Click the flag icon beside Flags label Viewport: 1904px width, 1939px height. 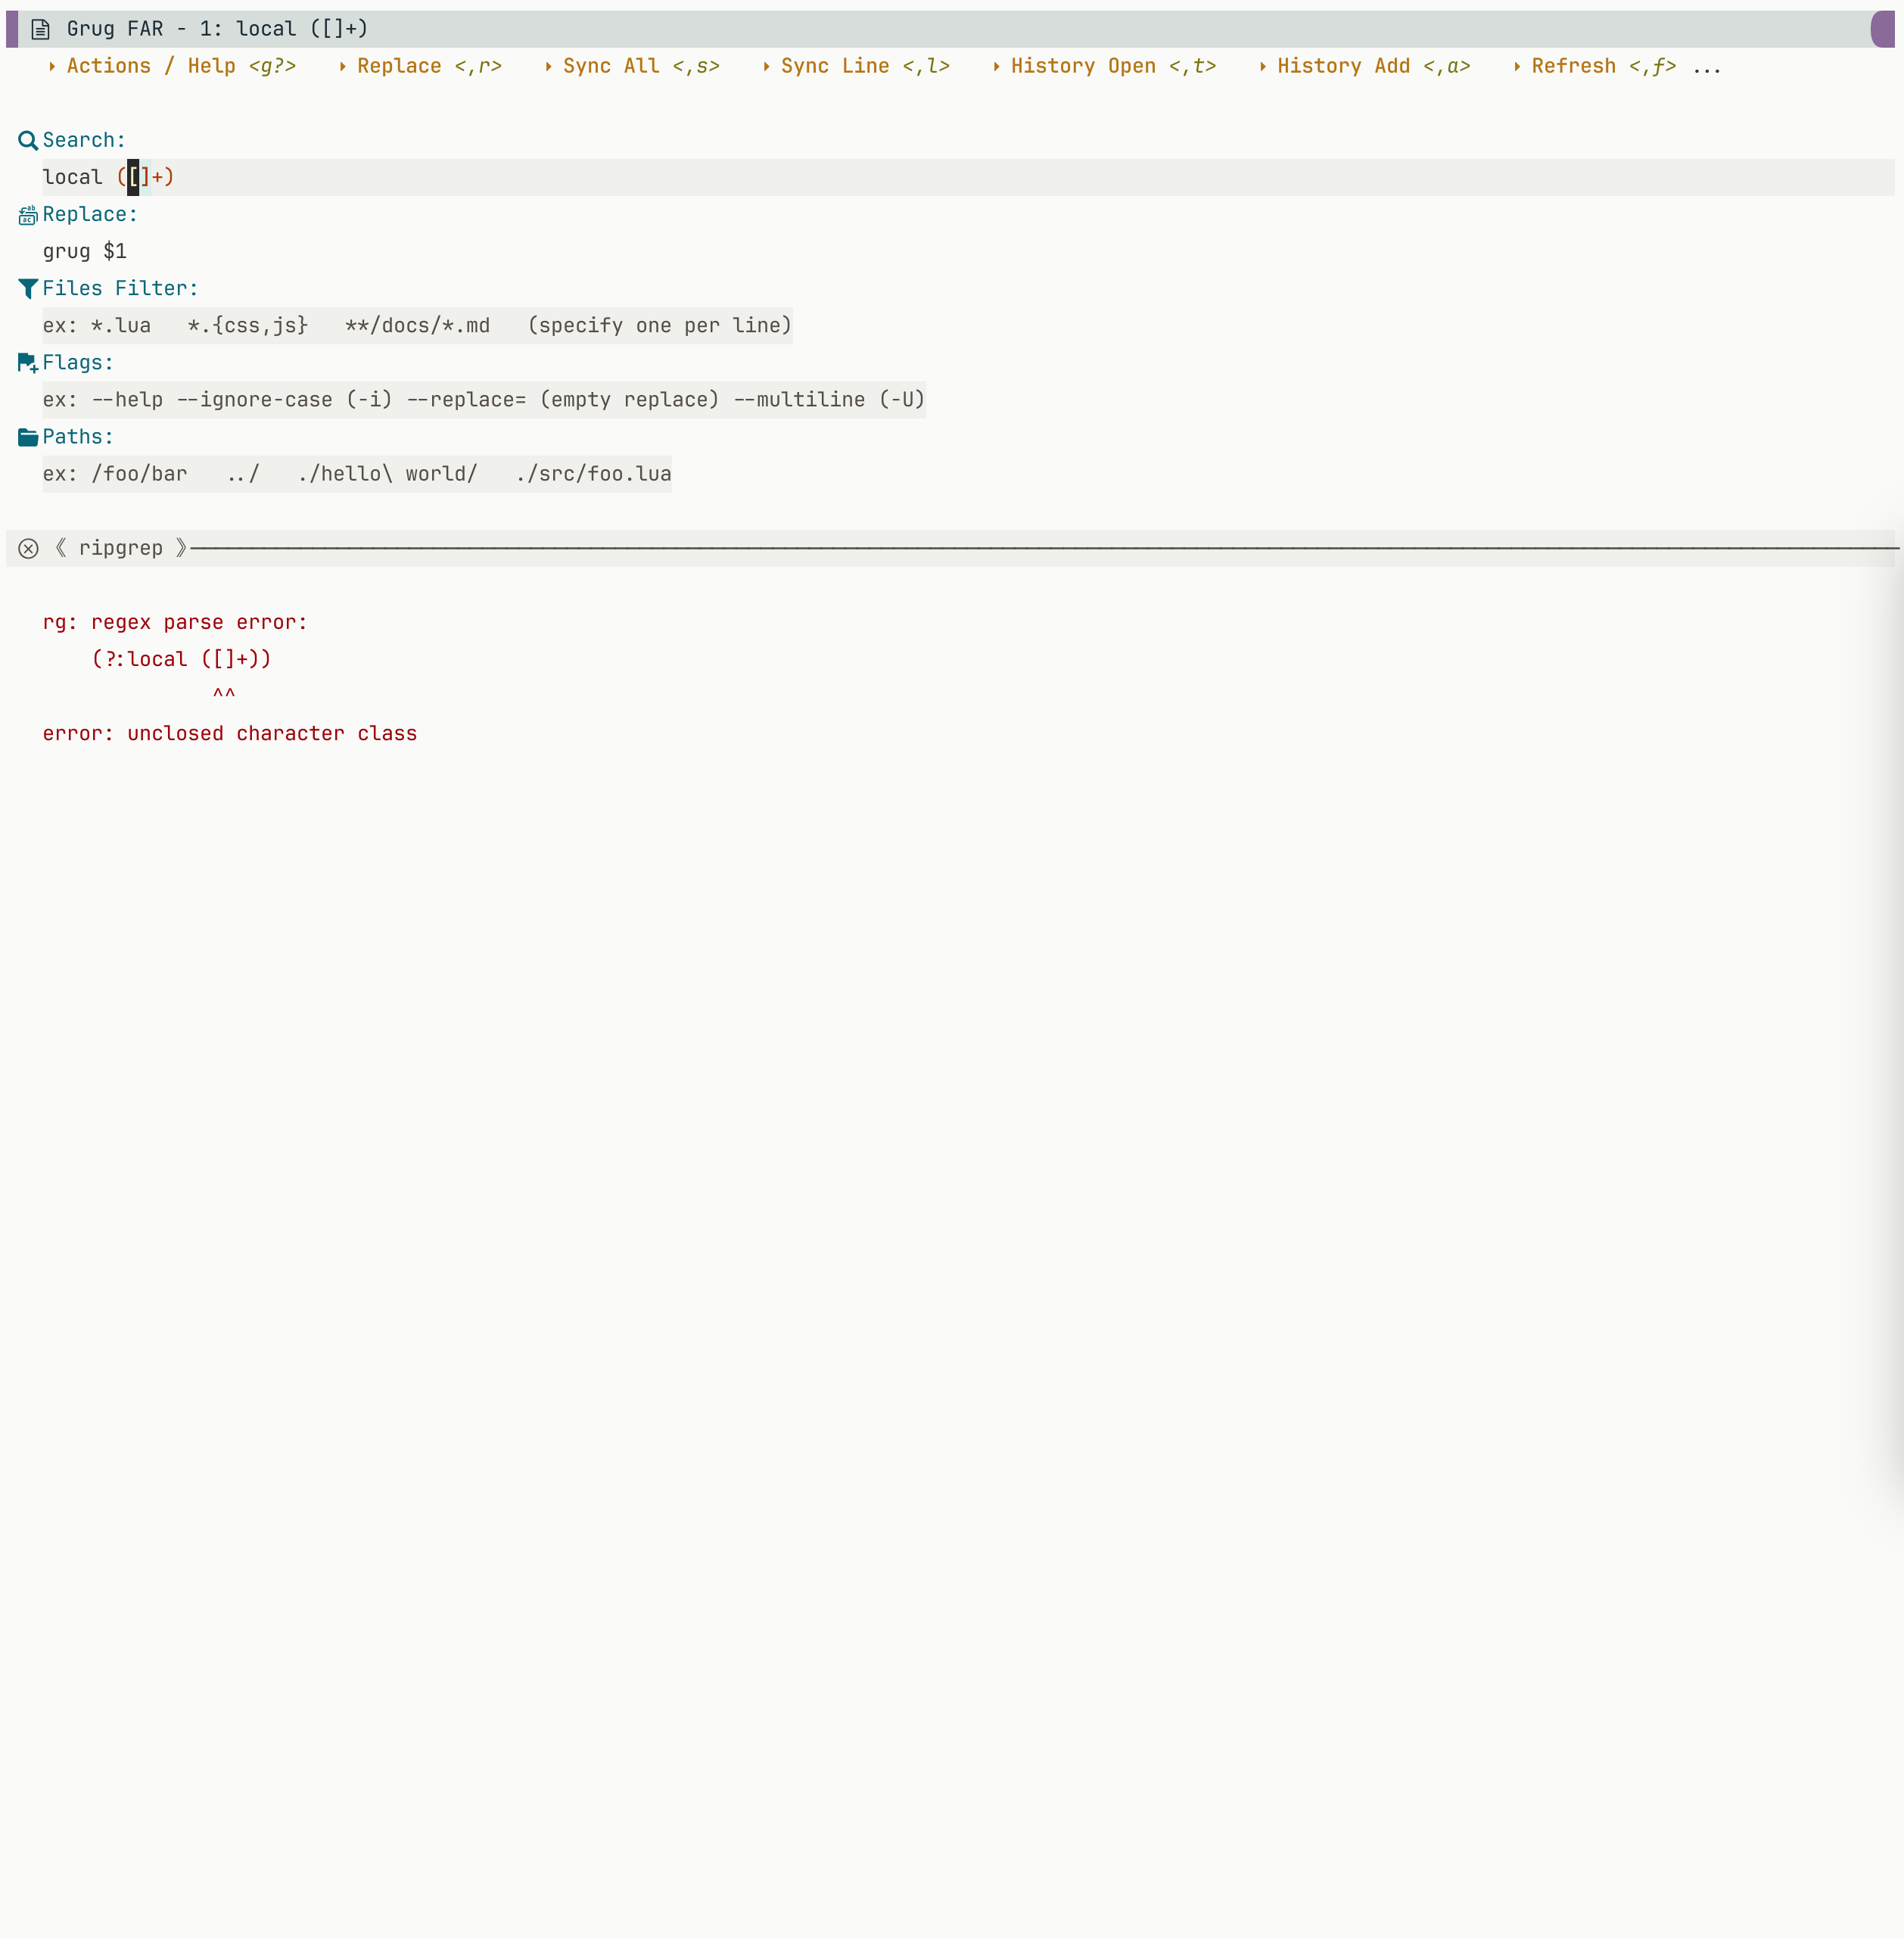pyautogui.click(x=27, y=362)
